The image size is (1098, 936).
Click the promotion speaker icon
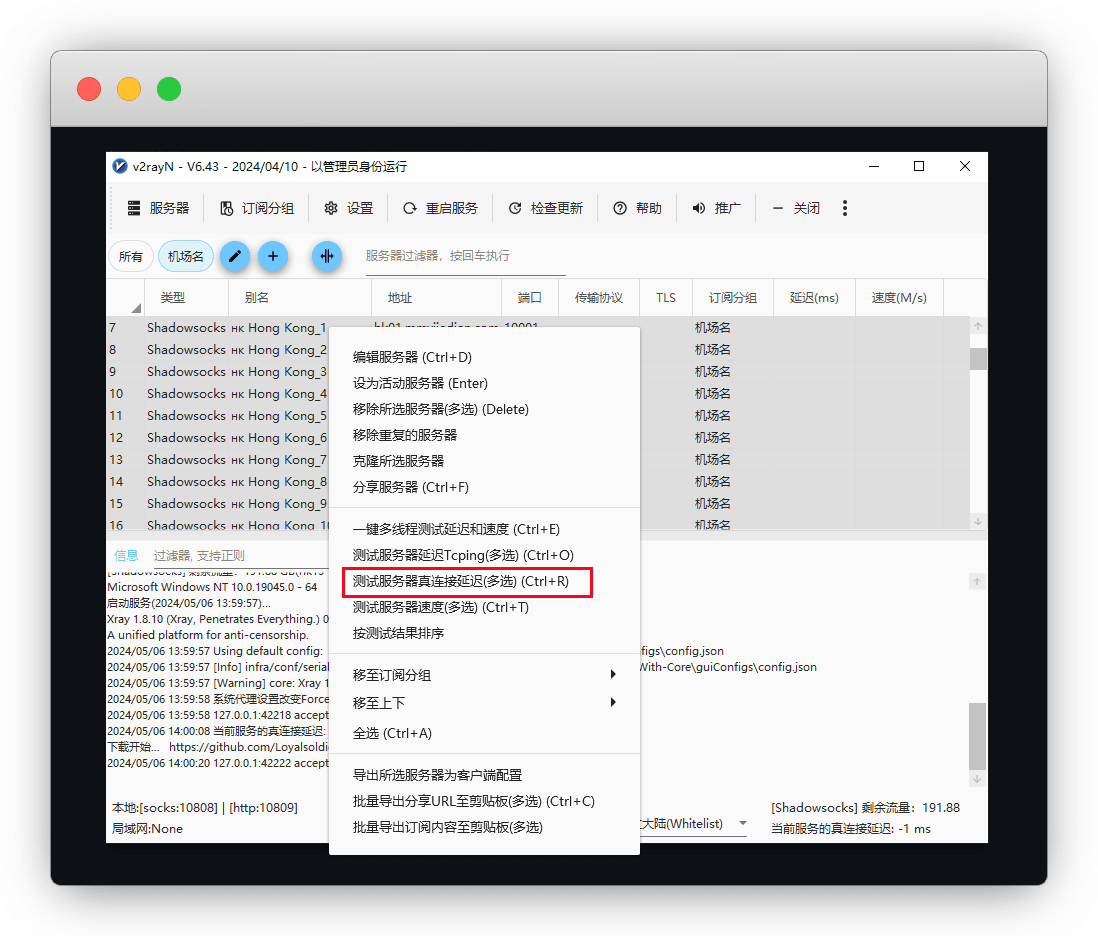tap(699, 208)
